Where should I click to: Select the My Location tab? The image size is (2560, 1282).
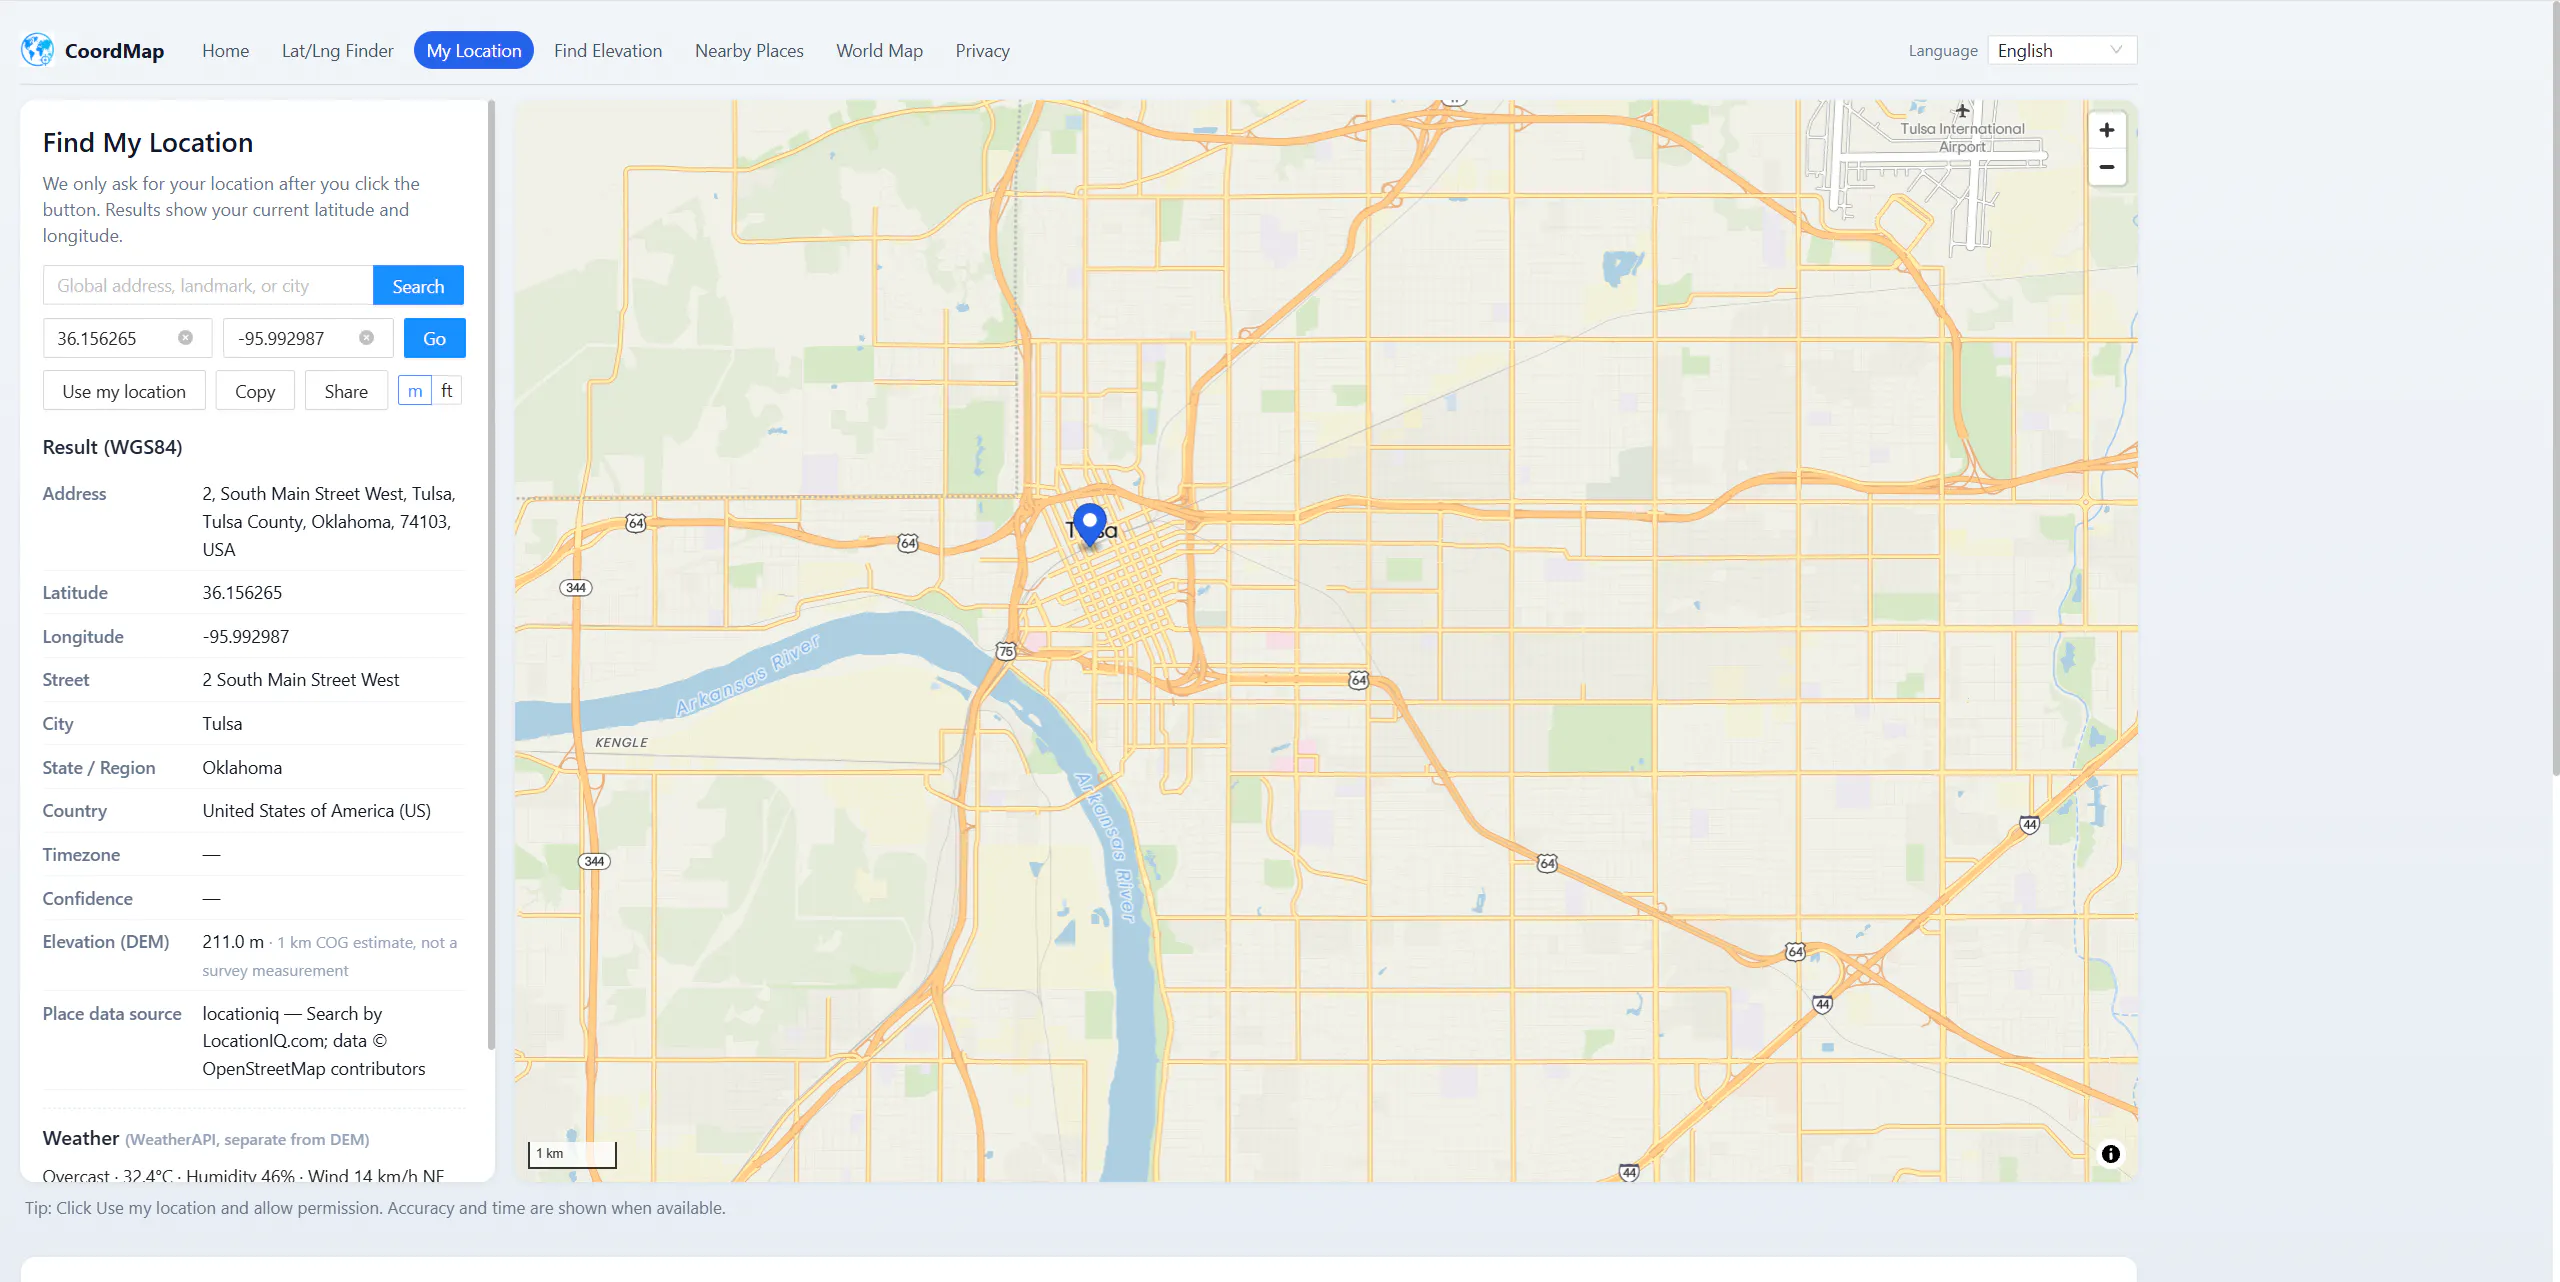click(474, 50)
